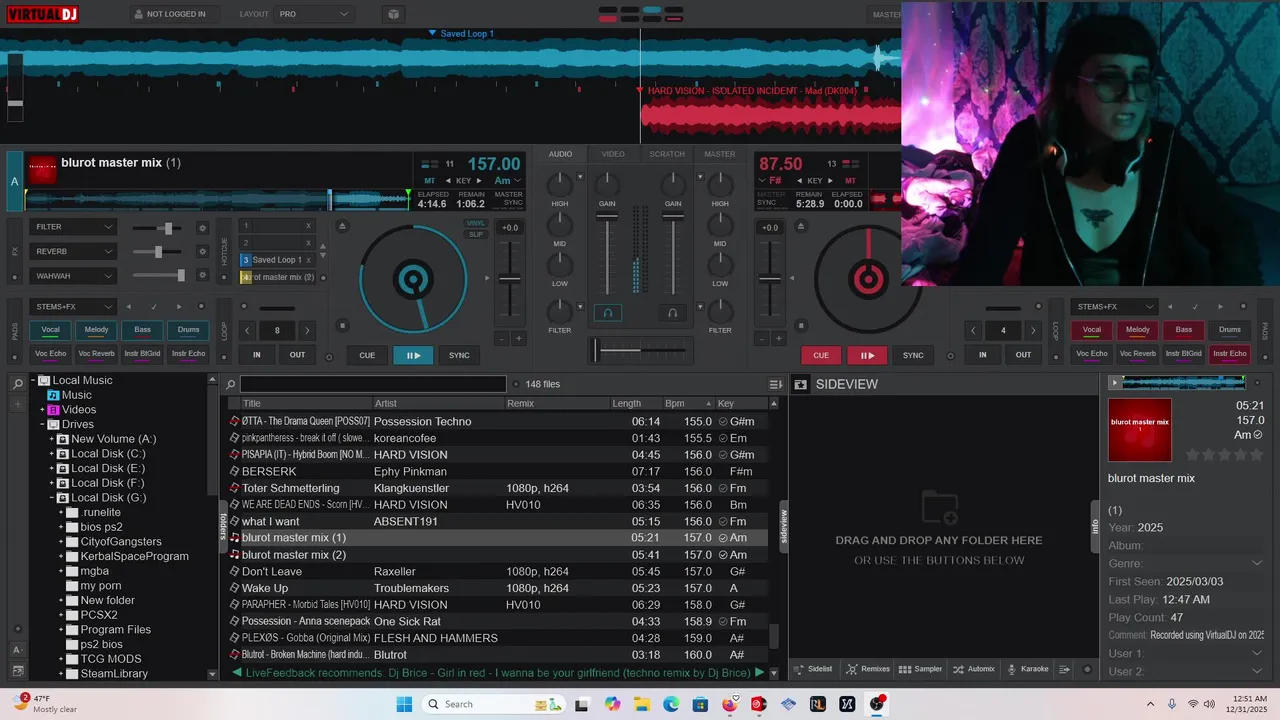The height and width of the screenshot is (720, 1280).
Task: Open Genre dropdown in info panel
Action: click(x=1257, y=564)
